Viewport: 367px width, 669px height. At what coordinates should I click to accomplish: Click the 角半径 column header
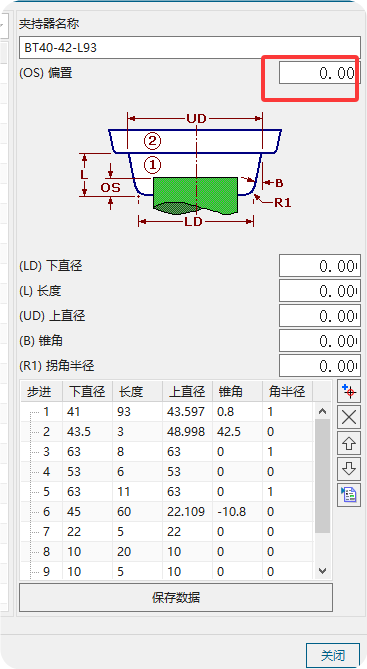[x=287, y=392]
